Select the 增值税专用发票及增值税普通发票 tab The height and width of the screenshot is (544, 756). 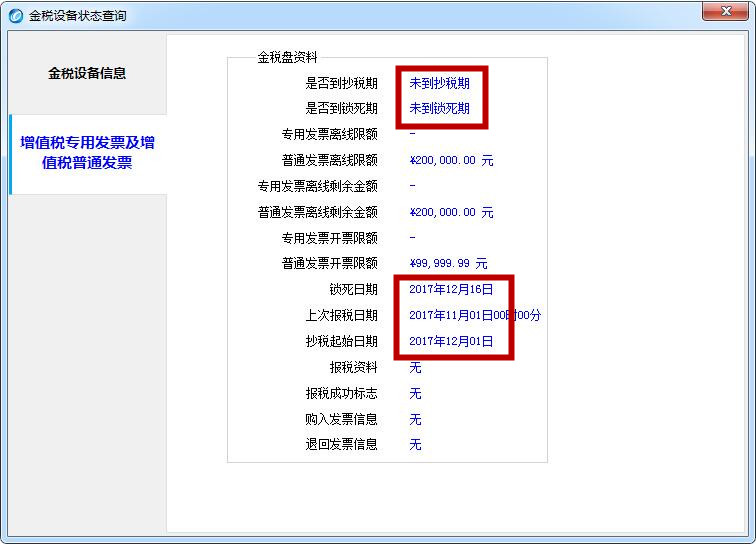[88, 153]
